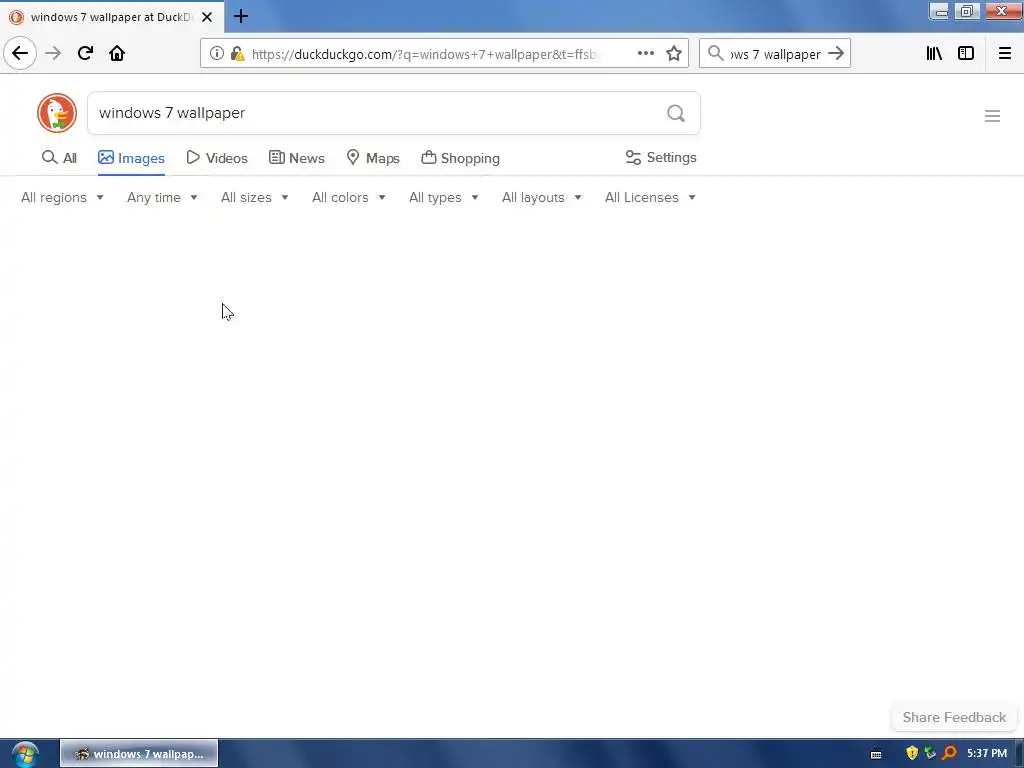1024x768 pixels.
Task: Click the Share Feedback button
Action: [x=954, y=717]
